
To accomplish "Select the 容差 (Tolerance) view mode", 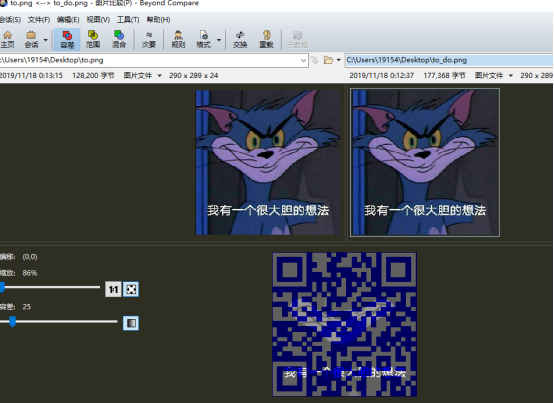I will point(67,39).
